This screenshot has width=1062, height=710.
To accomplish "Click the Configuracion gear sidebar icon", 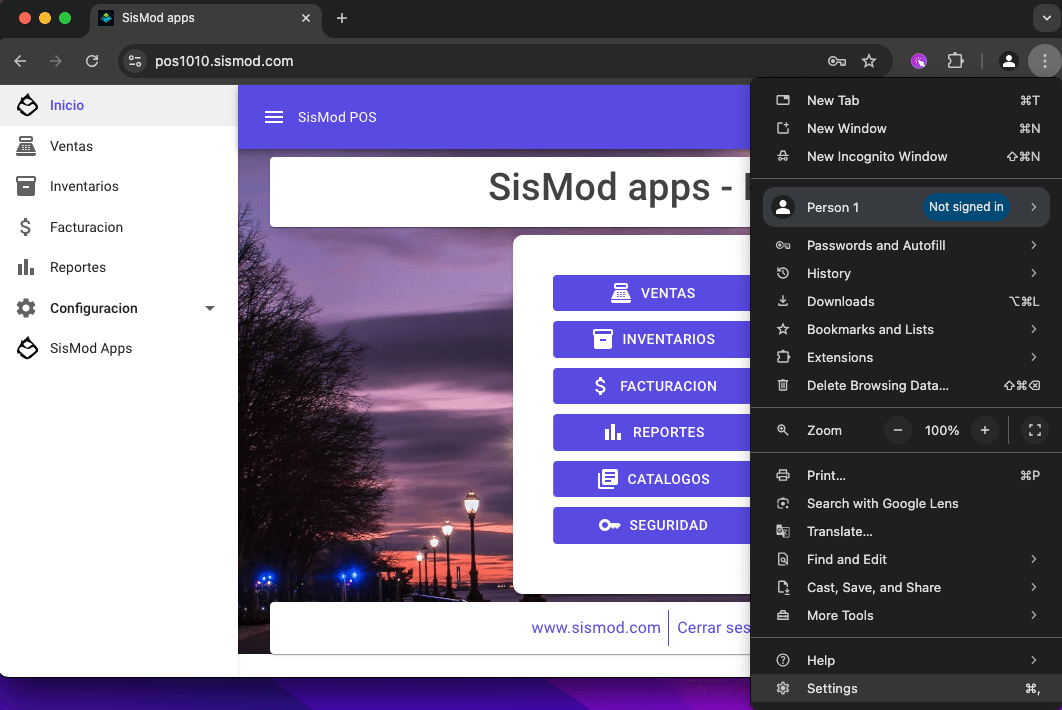I will point(26,308).
